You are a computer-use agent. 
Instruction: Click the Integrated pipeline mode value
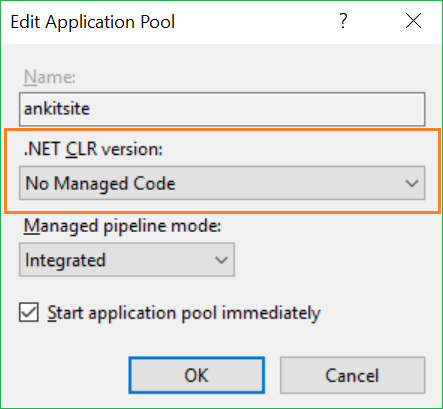tap(65, 260)
